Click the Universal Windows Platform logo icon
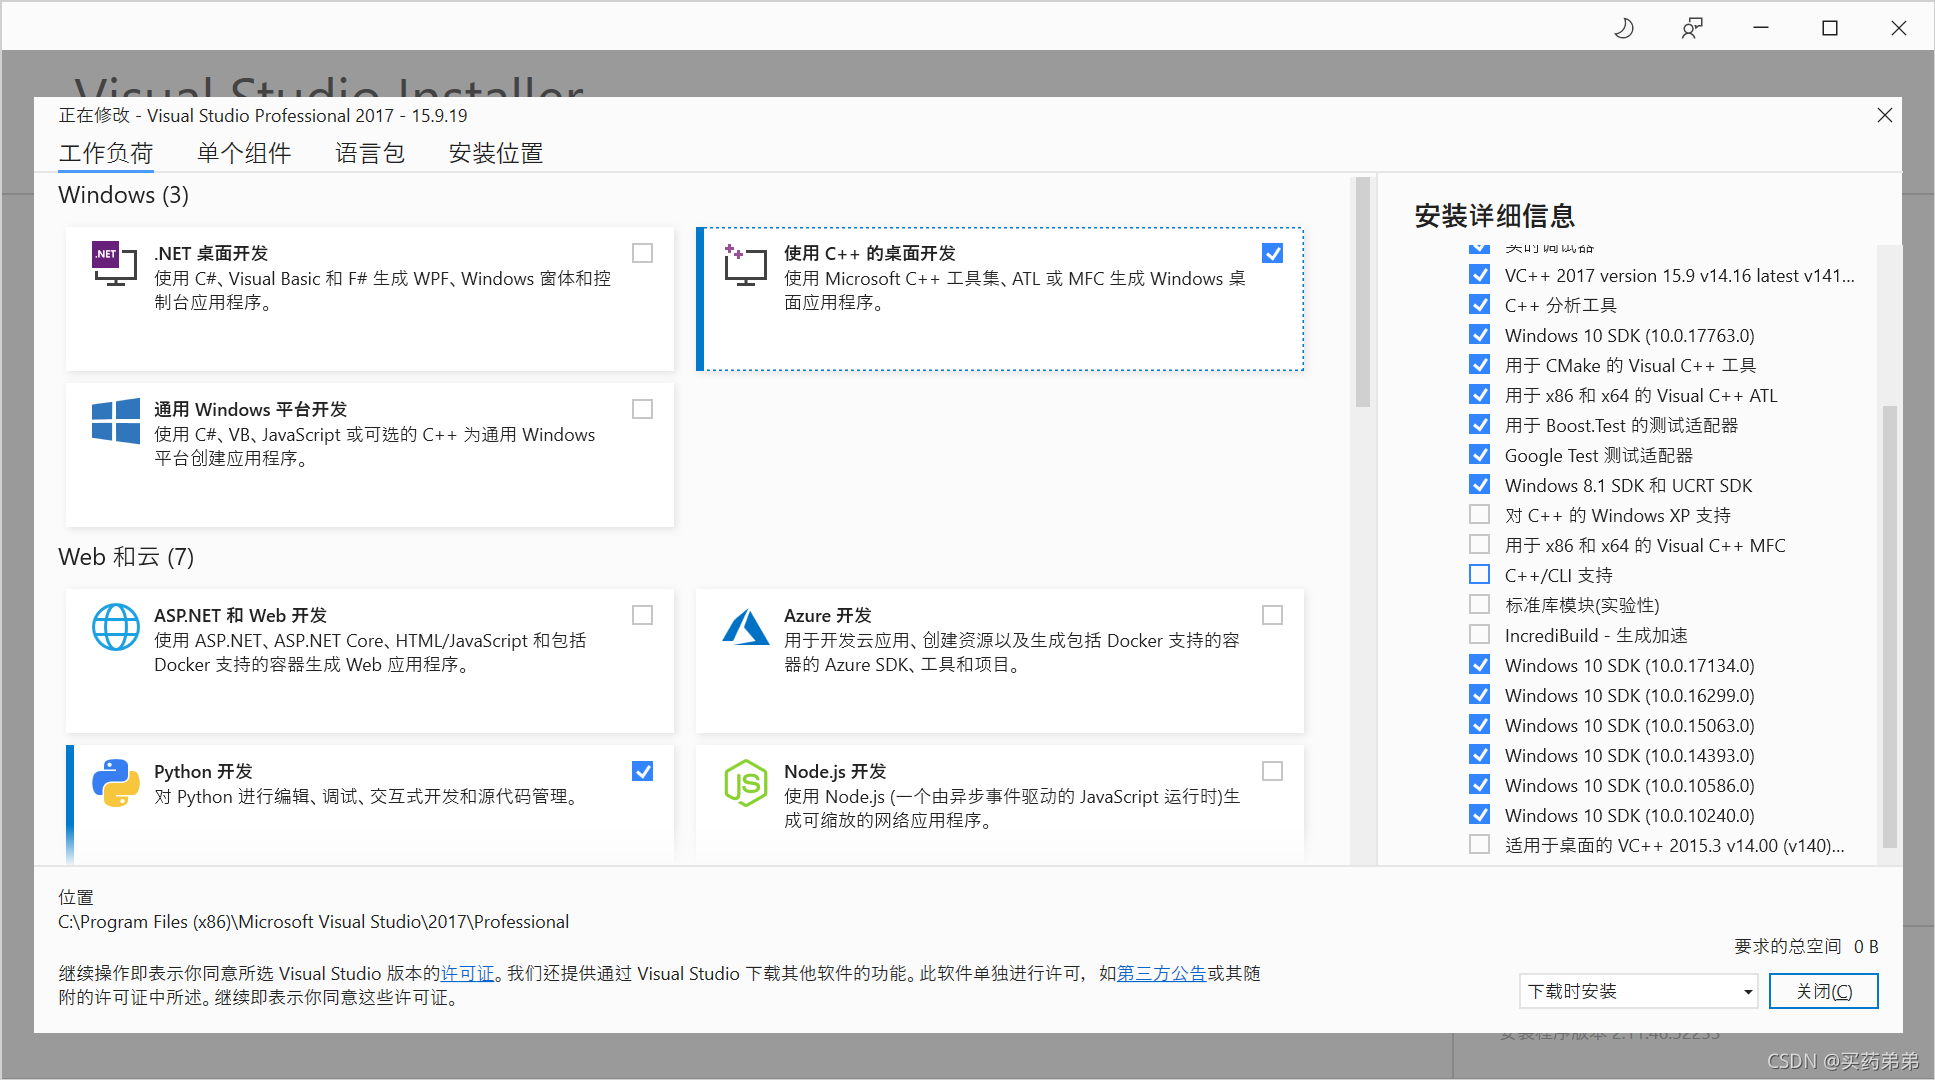 coord(115,421)
